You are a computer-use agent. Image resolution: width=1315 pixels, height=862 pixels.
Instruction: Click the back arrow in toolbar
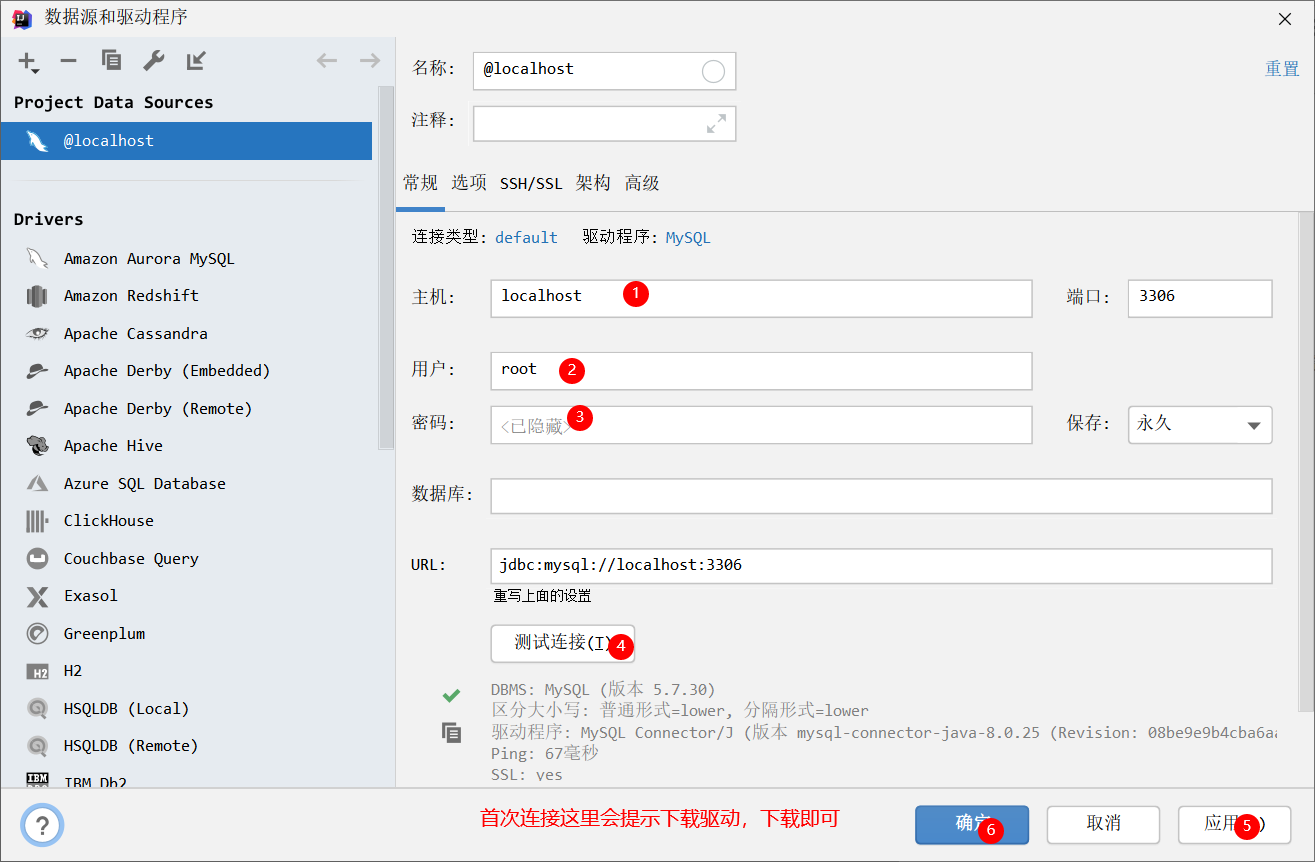[327, 61]
